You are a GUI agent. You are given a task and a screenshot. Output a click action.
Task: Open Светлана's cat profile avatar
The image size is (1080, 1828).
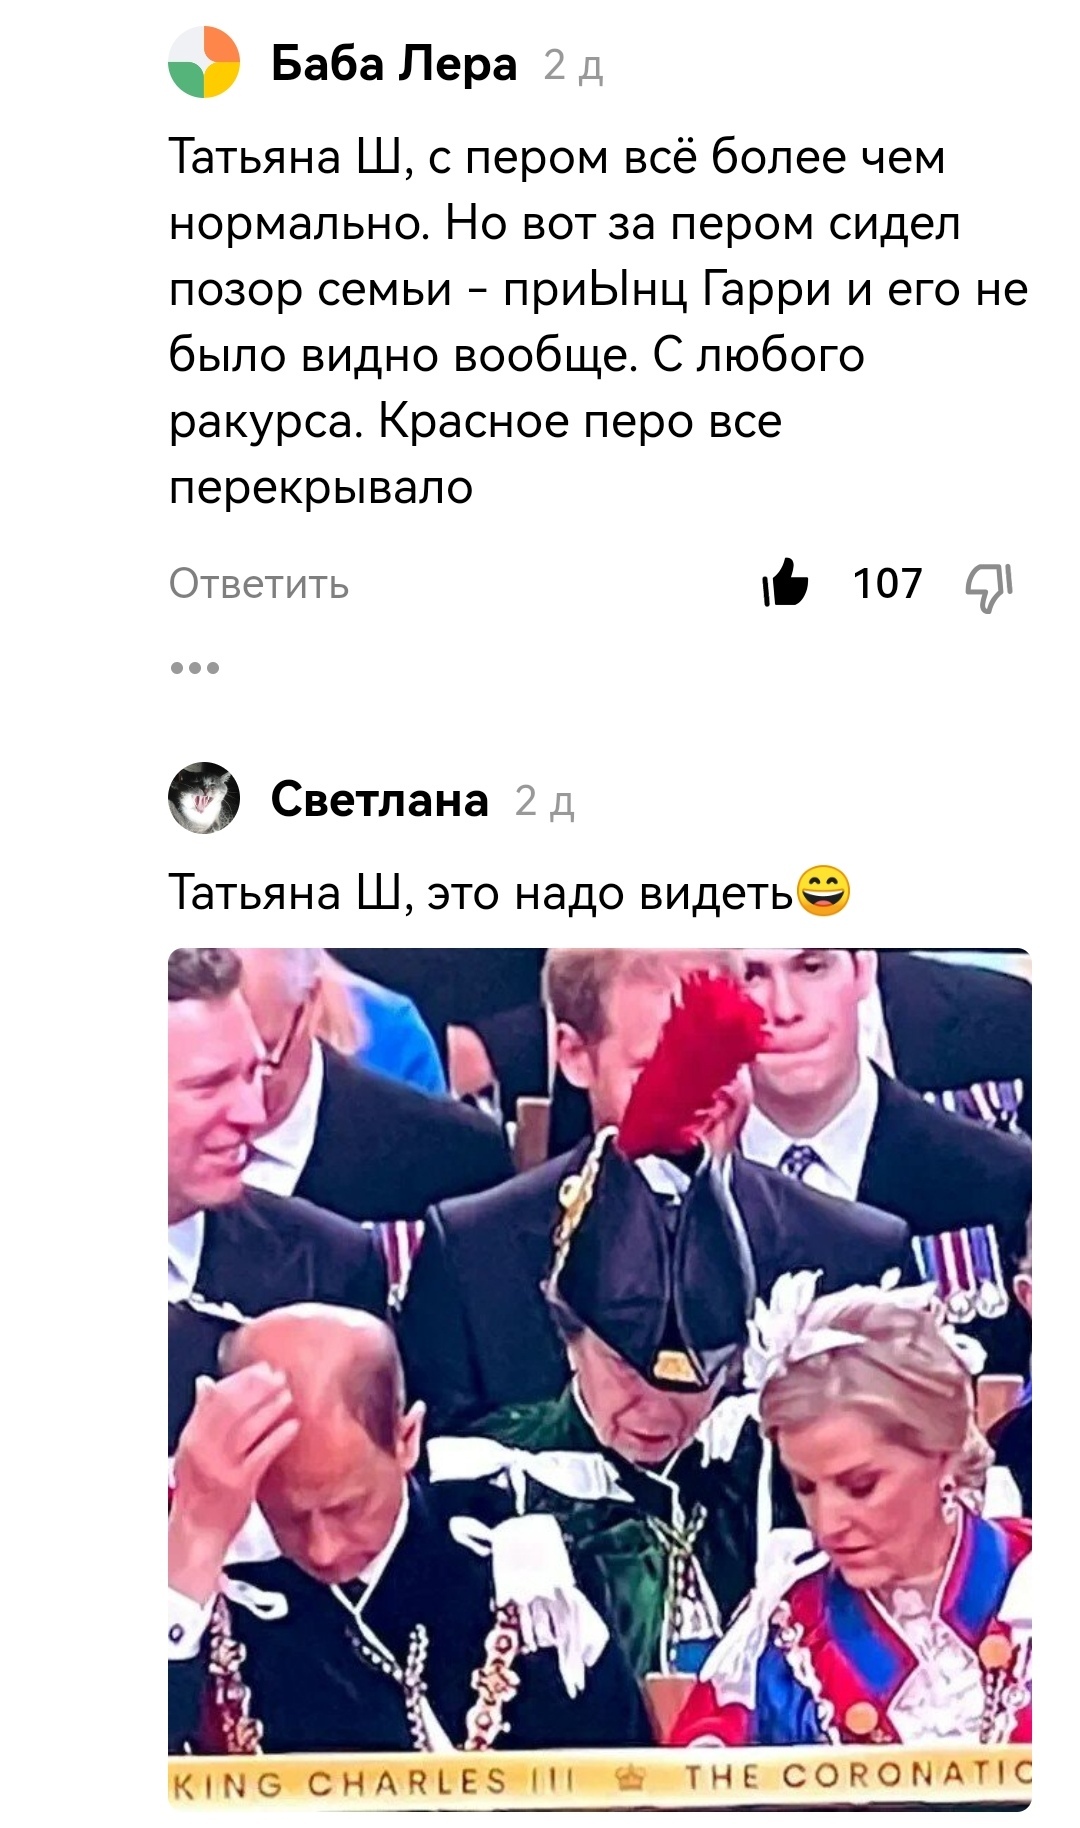tap(204, 798)
